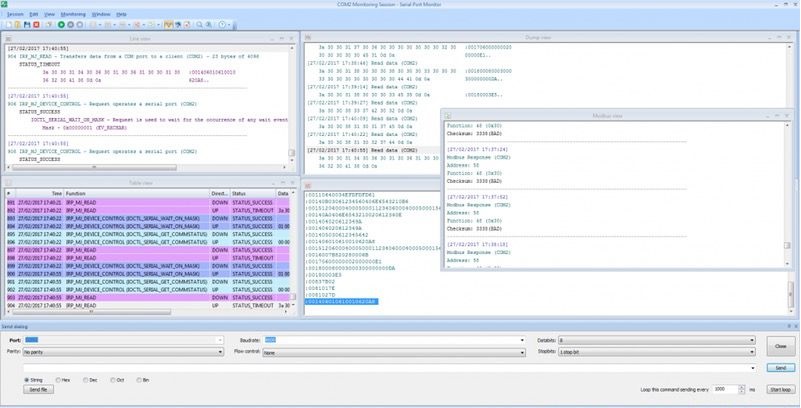Click the Close button in Send dialog

[x=781, y=346]
